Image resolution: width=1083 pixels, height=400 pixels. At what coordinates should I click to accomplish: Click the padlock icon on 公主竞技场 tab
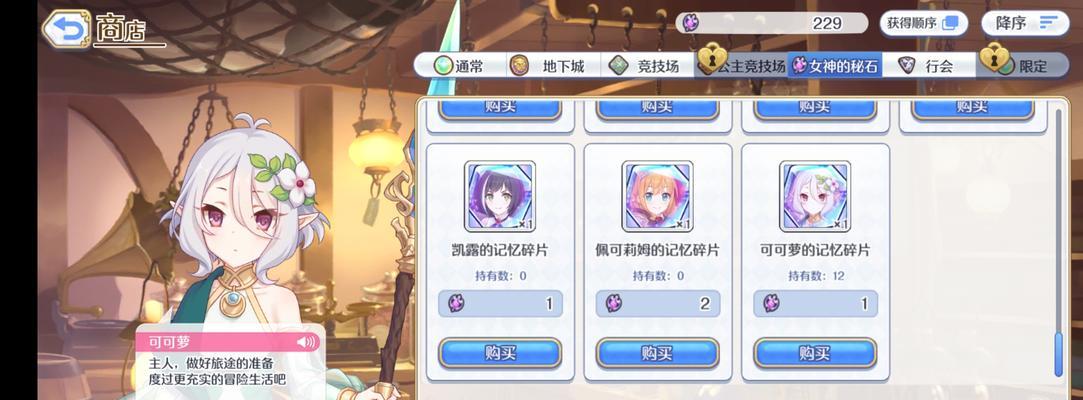pos(711,58)
